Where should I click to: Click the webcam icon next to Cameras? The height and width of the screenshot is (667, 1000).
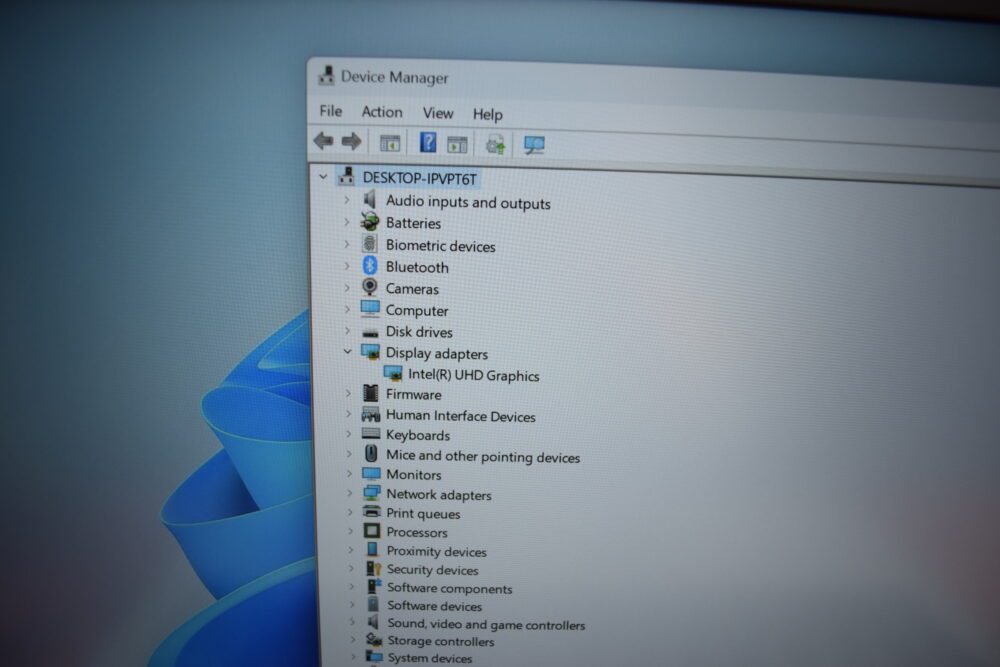(370, 287)
